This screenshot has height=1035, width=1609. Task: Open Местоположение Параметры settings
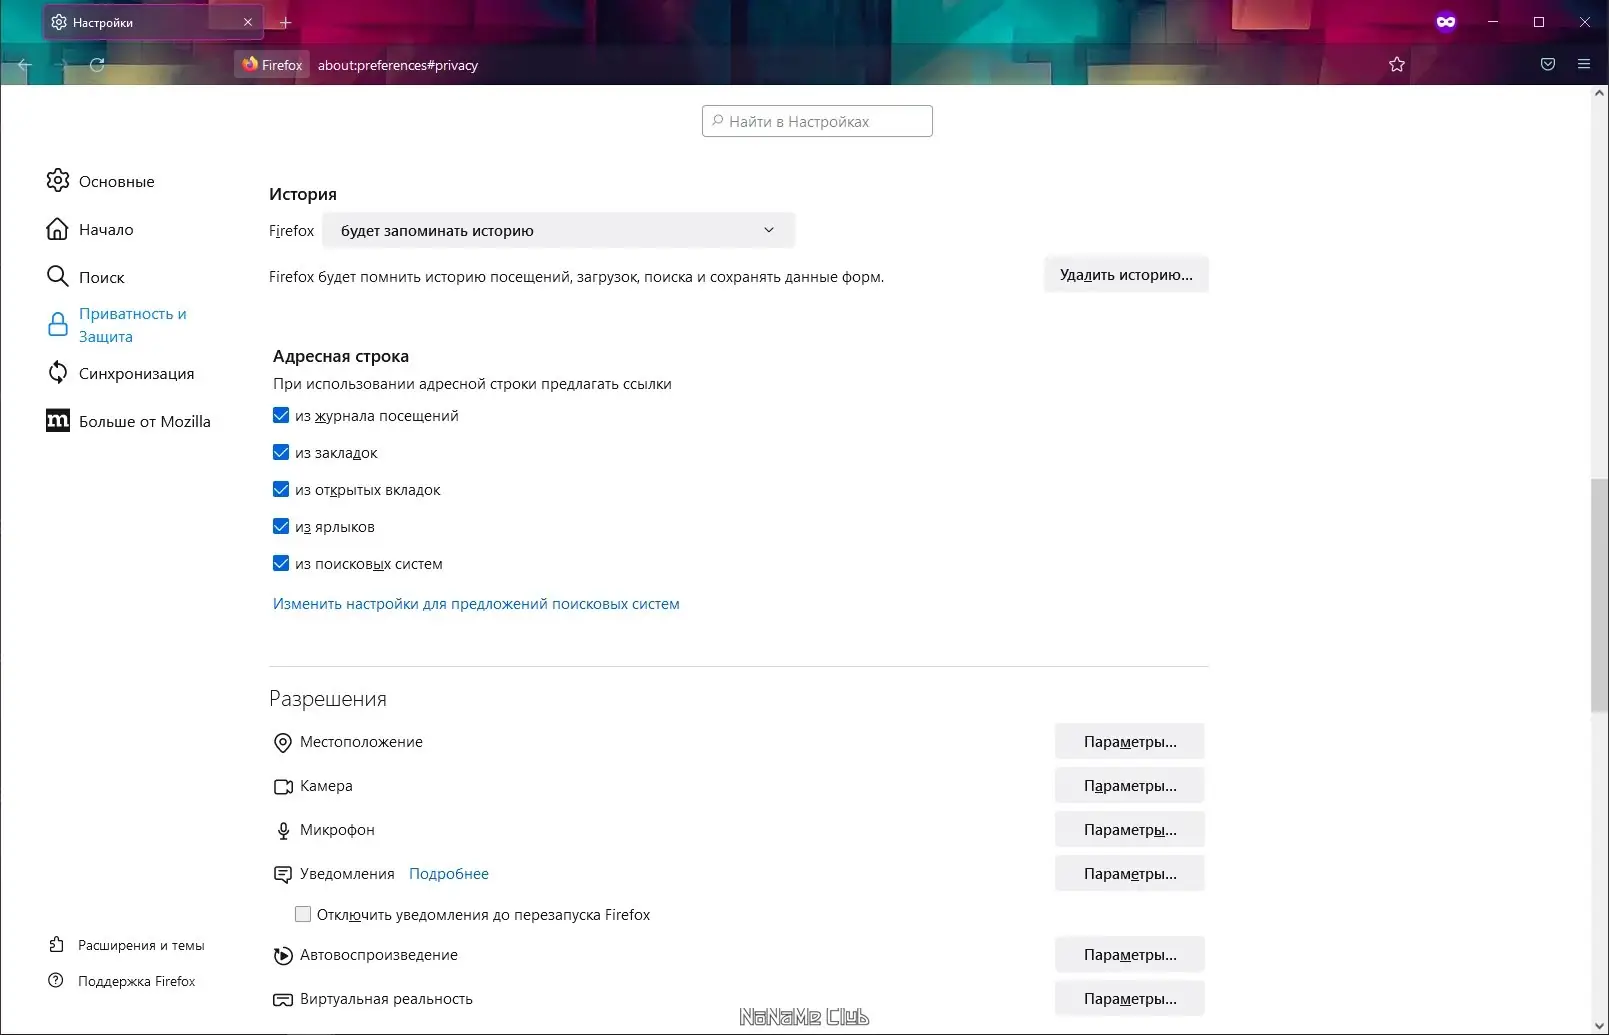click(1129, 742)
